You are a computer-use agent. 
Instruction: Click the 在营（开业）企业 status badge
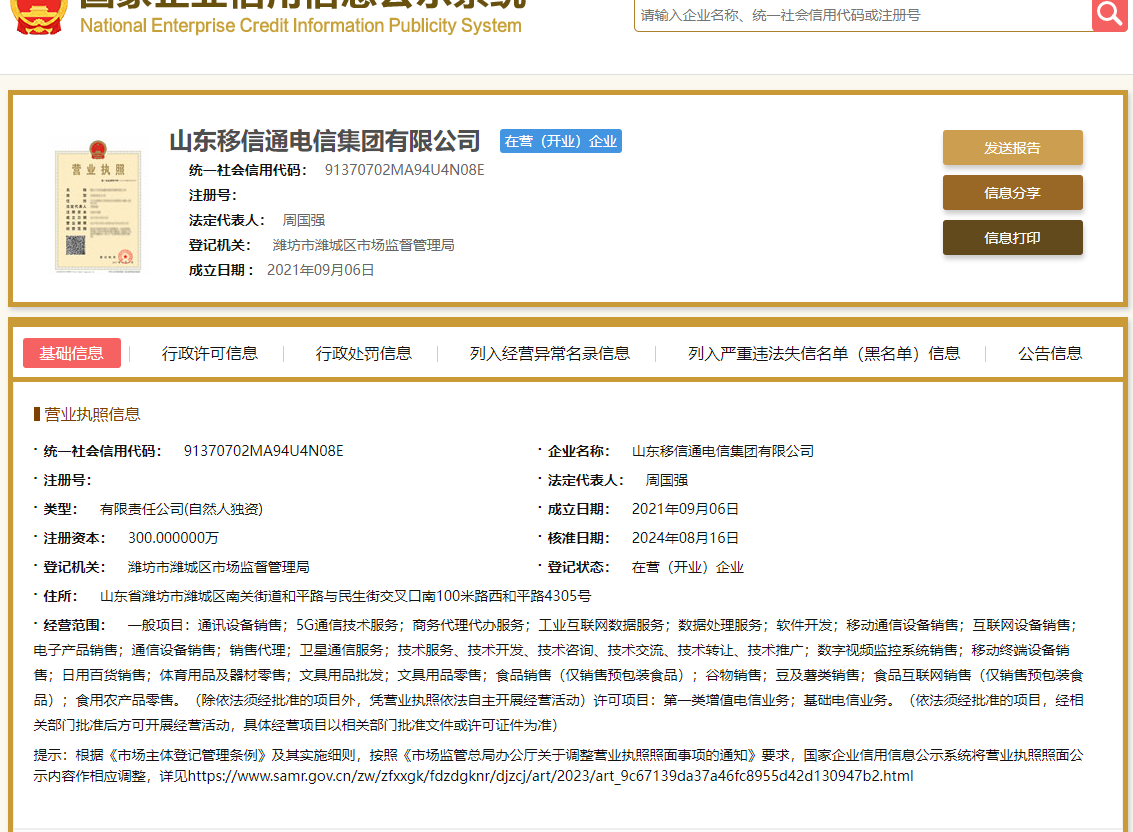561,141
